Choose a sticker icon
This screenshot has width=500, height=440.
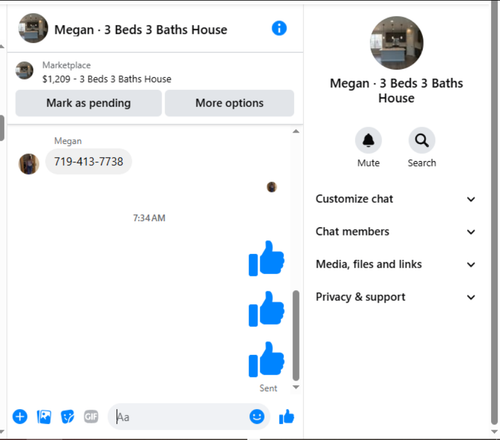[x=68, y=417]
